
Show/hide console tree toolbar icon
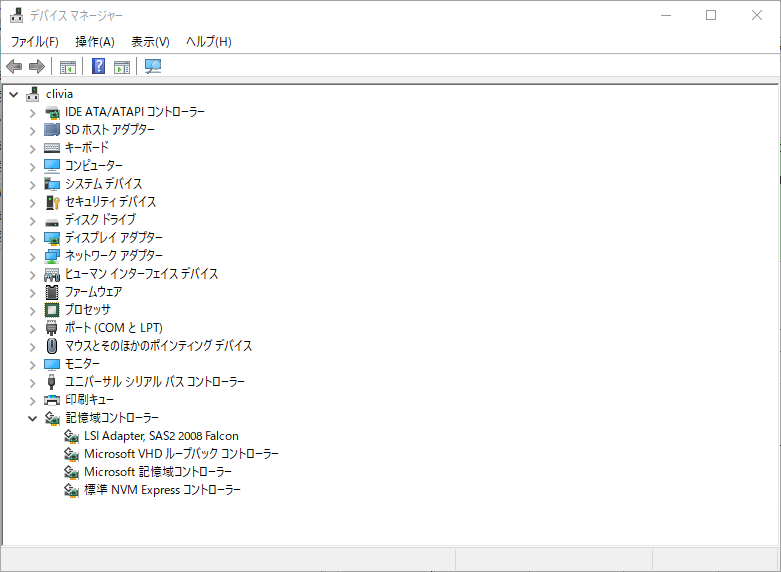pos(68,66)
